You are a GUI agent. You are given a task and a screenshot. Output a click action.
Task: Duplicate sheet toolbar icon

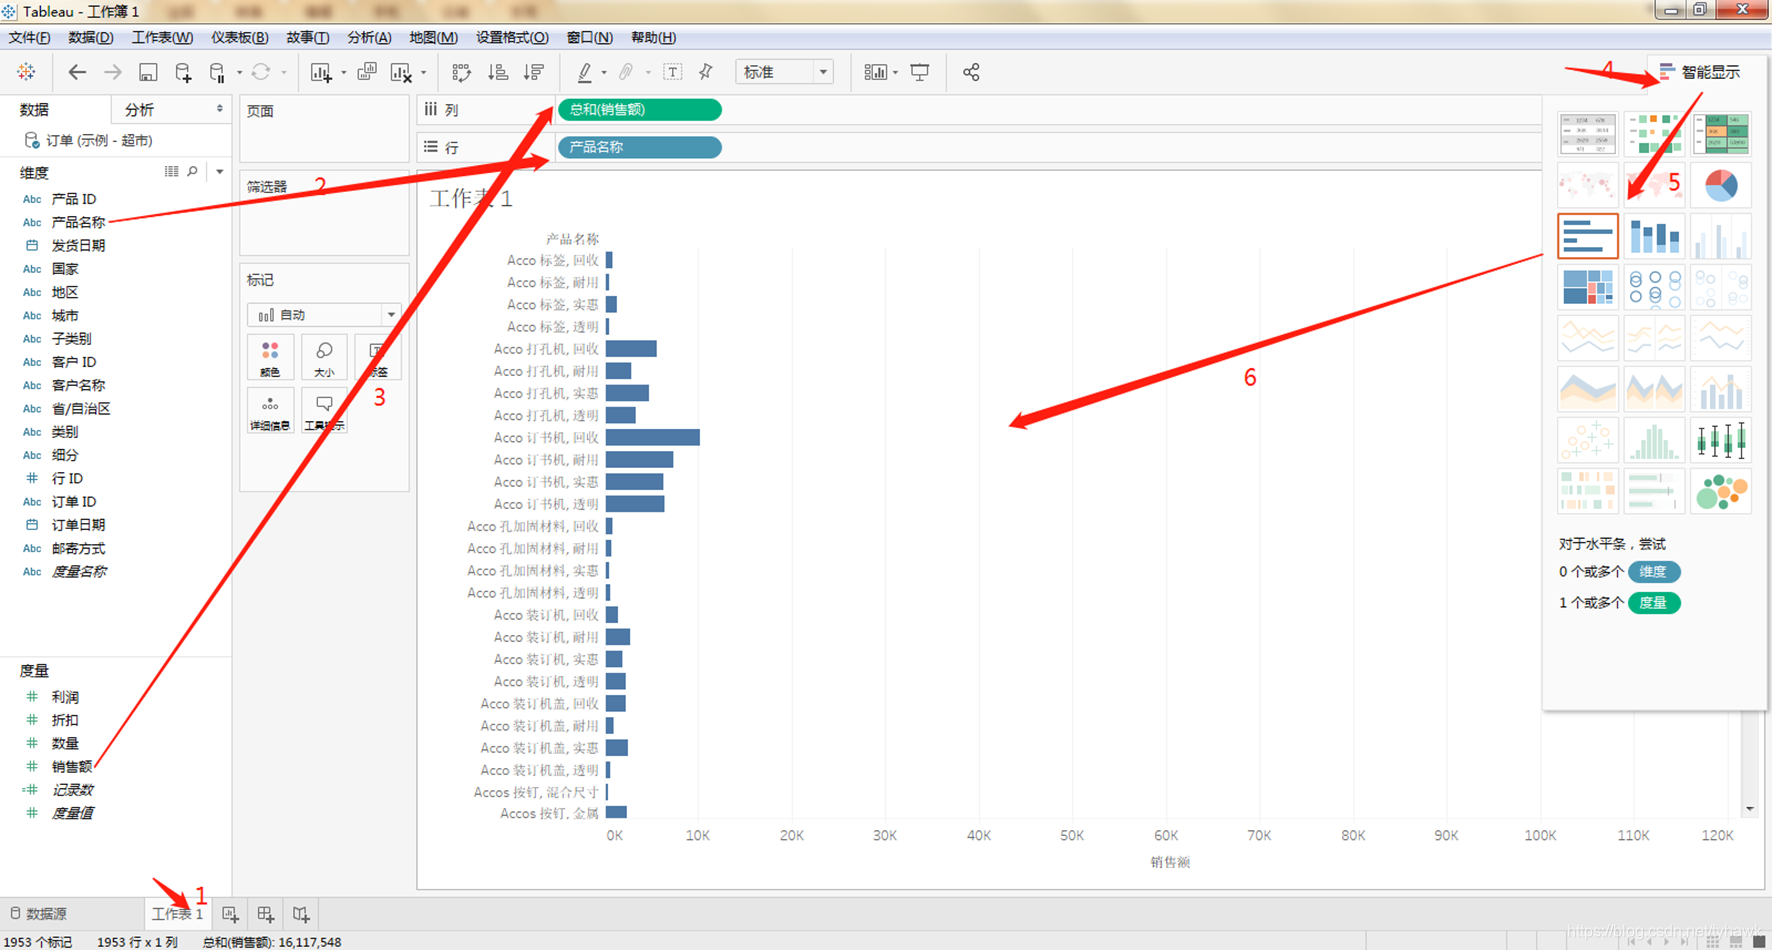(x=367, y=72)
